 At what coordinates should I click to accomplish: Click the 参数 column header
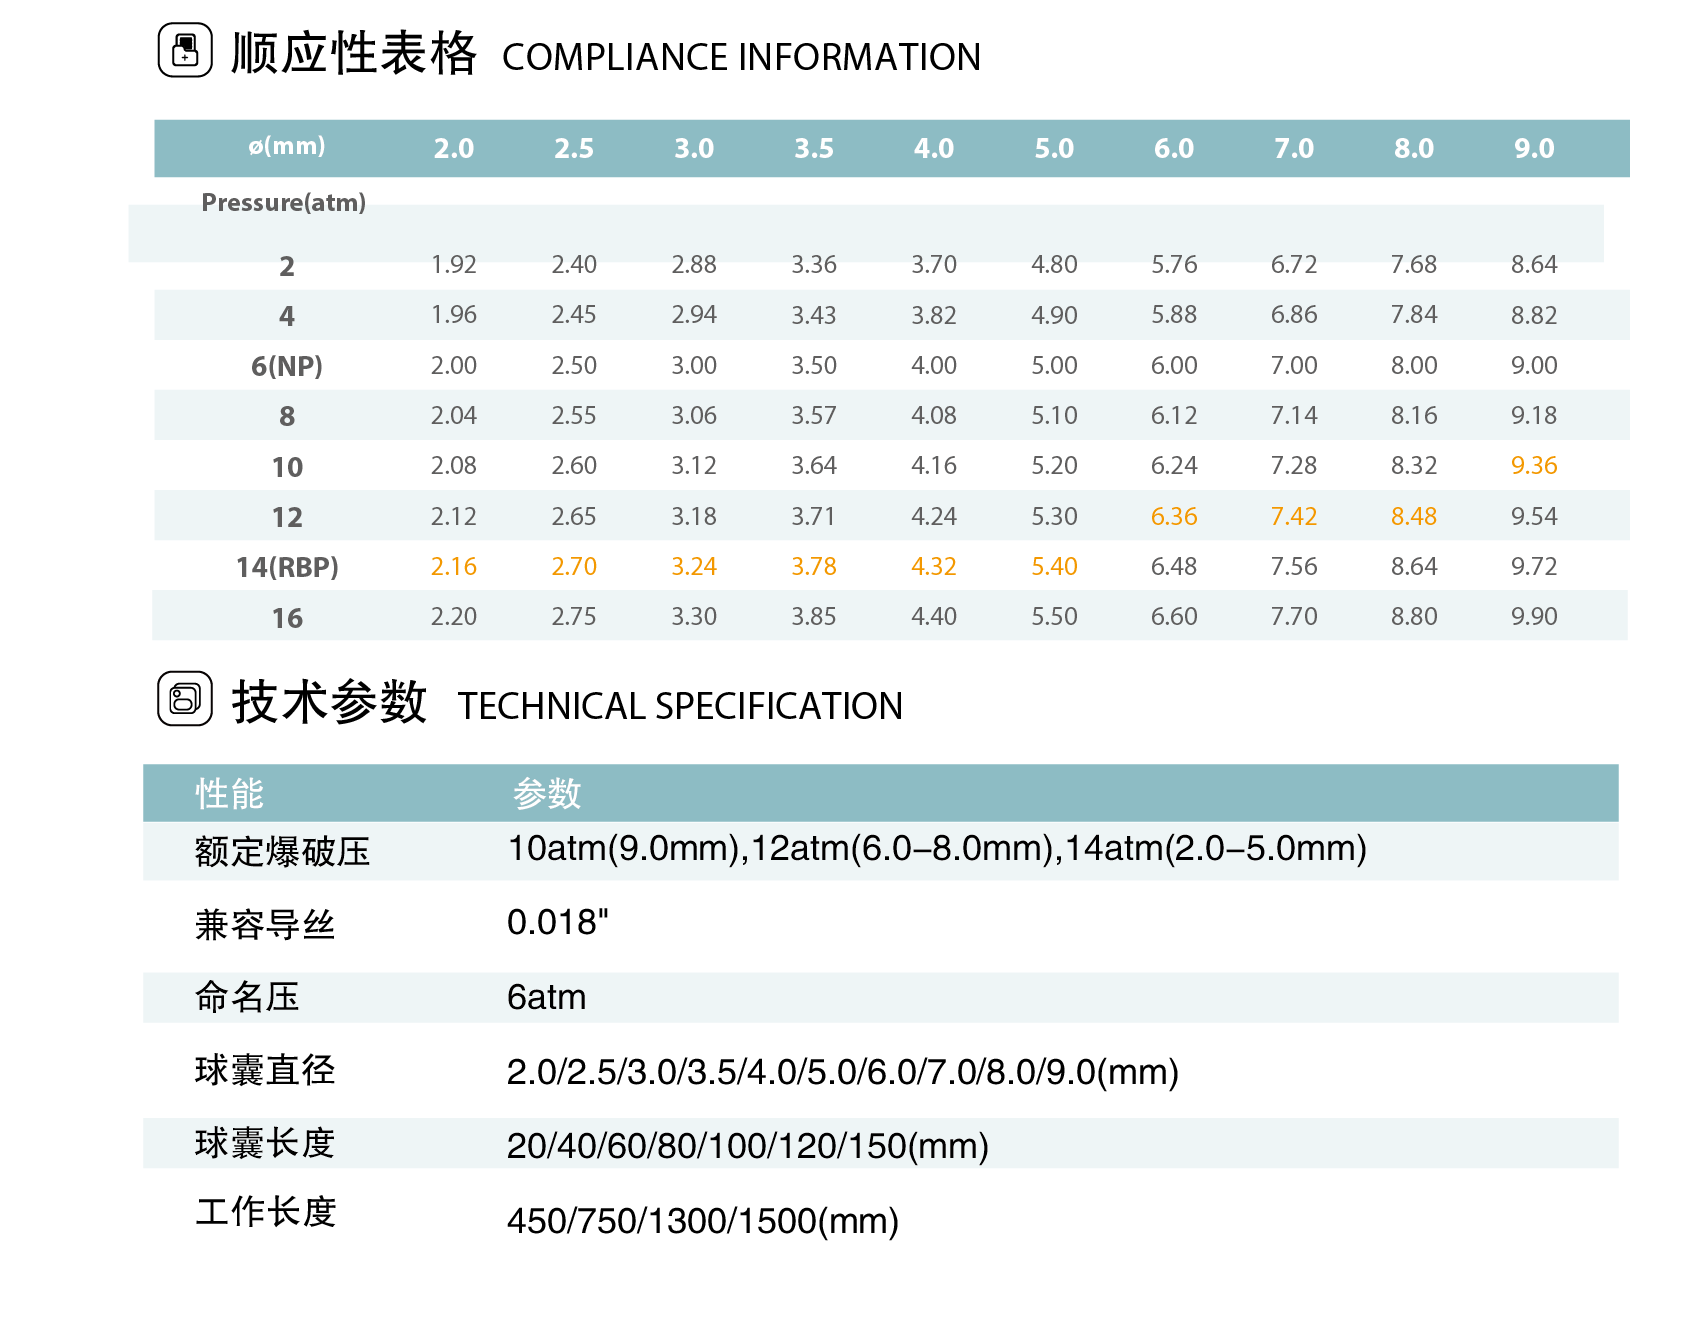546,794
